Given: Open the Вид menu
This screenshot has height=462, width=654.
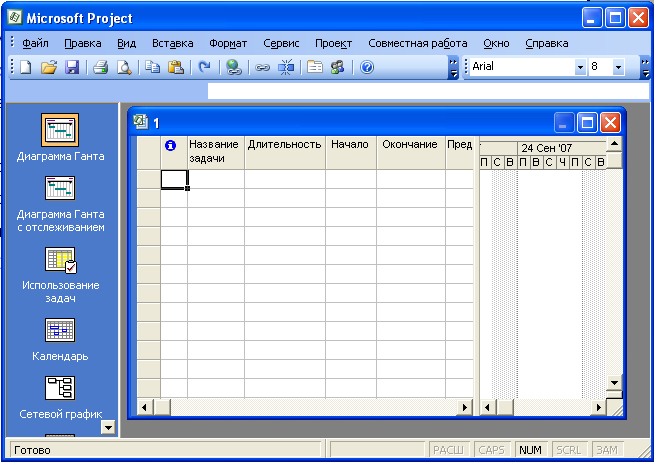Looking at the screenshot, I should point(126,43).
